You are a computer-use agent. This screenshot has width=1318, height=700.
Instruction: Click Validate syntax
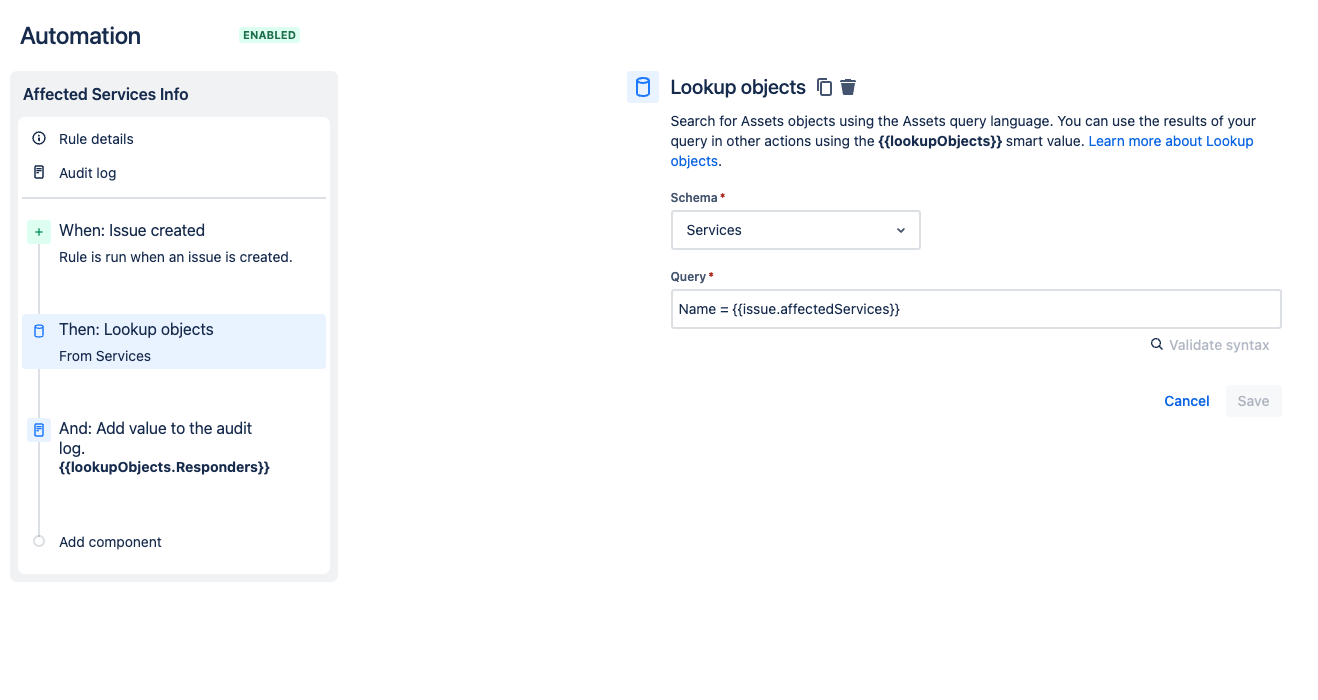point(1219,345)
